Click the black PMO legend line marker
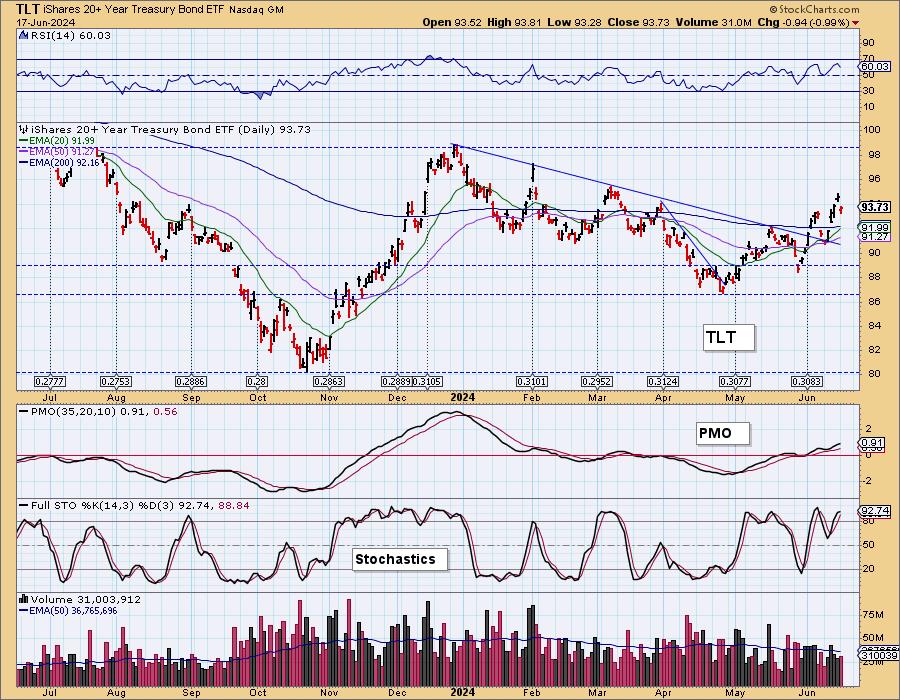The height and width of the screenshot is (700, 900). click(24, 412)
